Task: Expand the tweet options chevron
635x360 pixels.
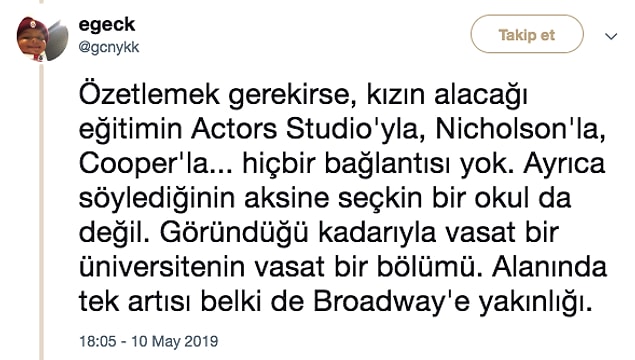Action: [611, 36]
